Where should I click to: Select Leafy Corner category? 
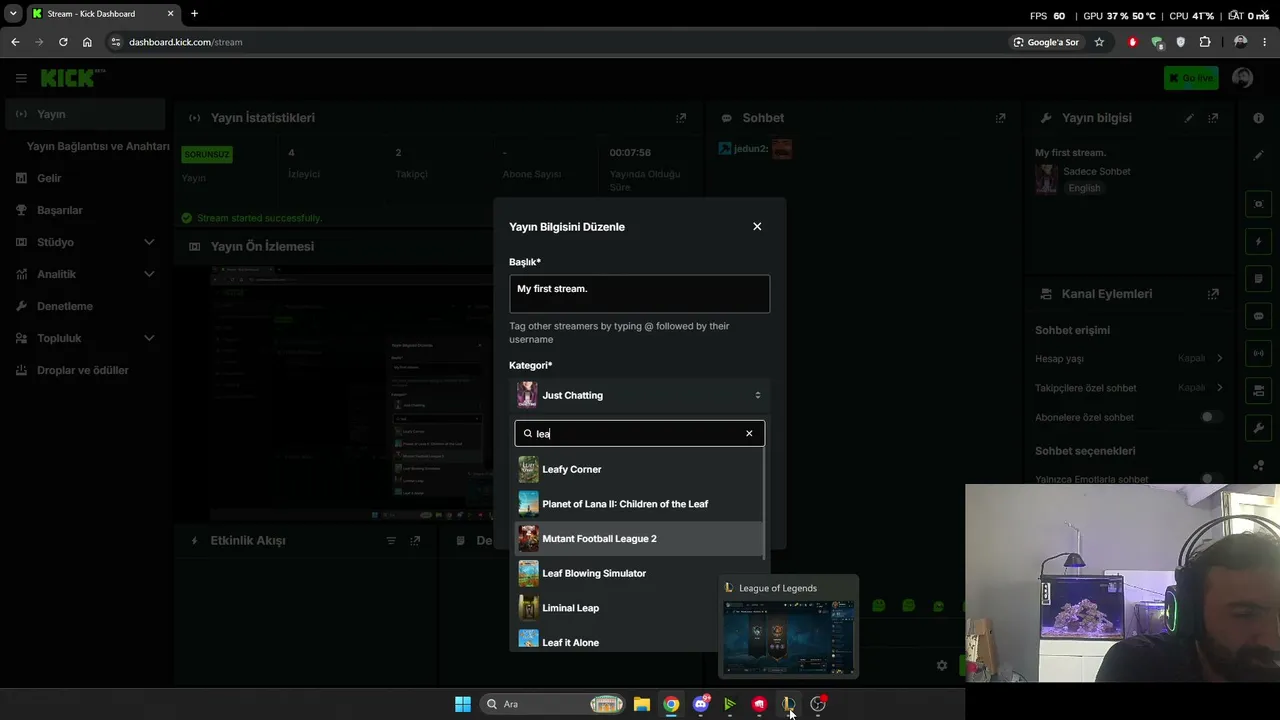point(639,469)
